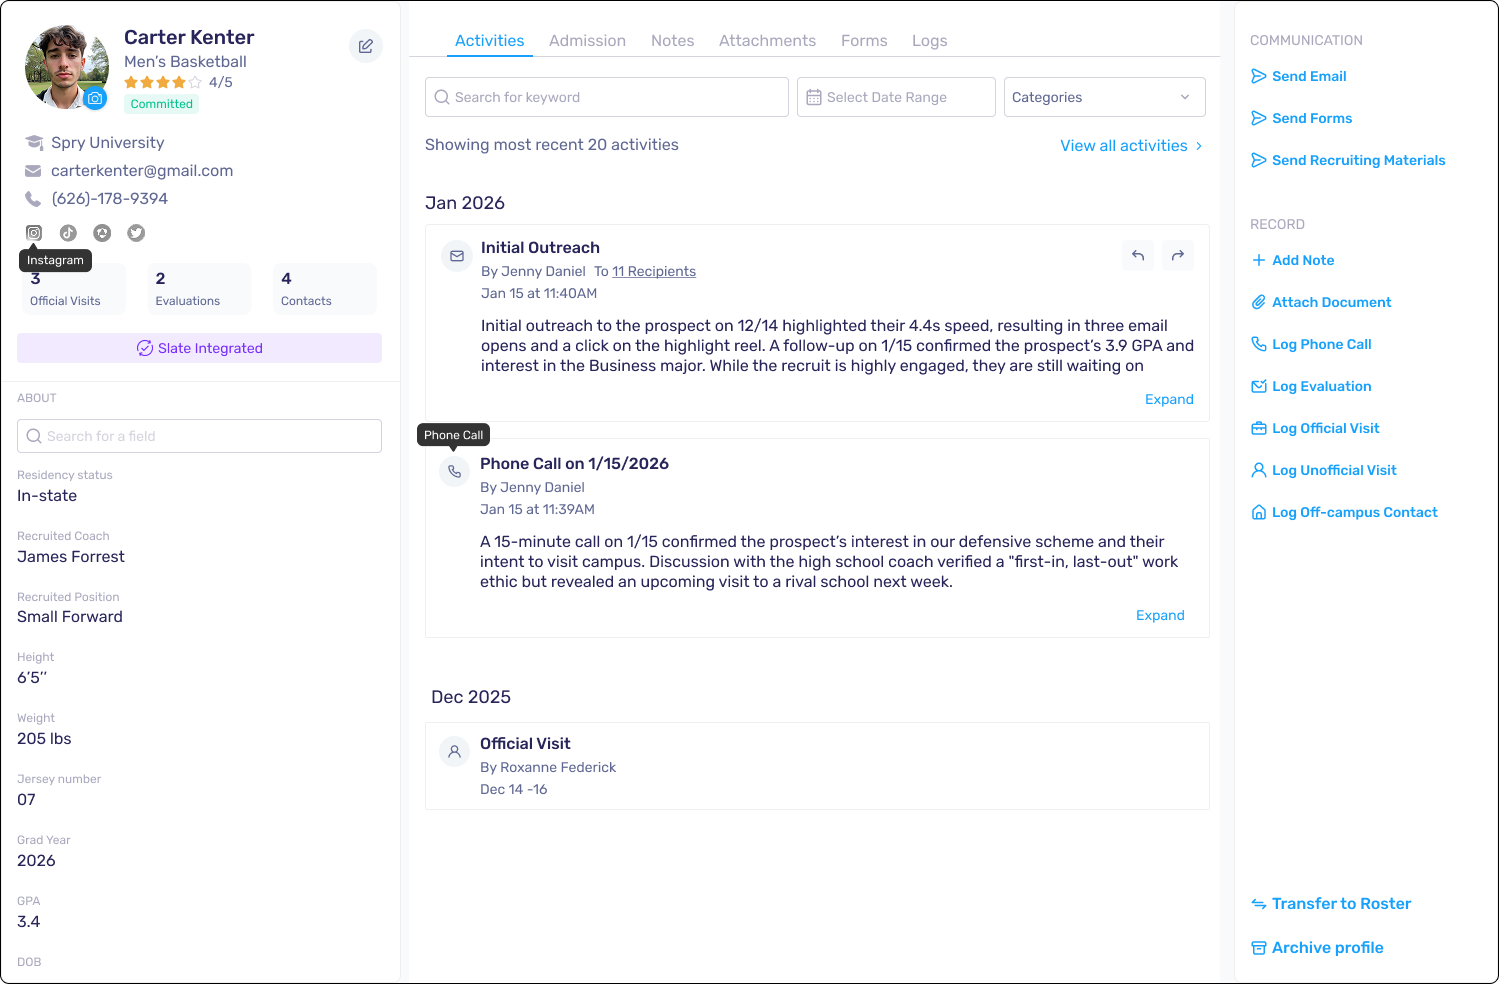Open the Categories dropdown
1499x984 pixels.
pyautogui.click(x=1104, y=97)
